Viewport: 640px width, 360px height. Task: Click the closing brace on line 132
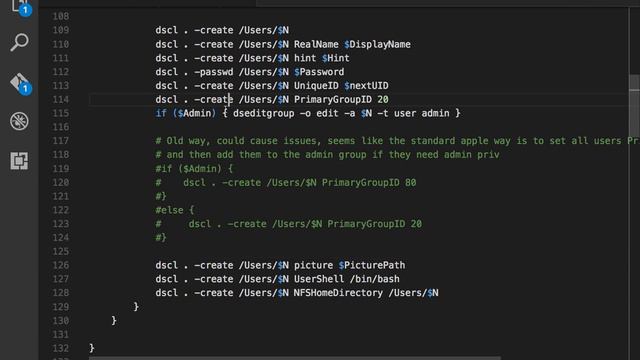pos(91,349)
